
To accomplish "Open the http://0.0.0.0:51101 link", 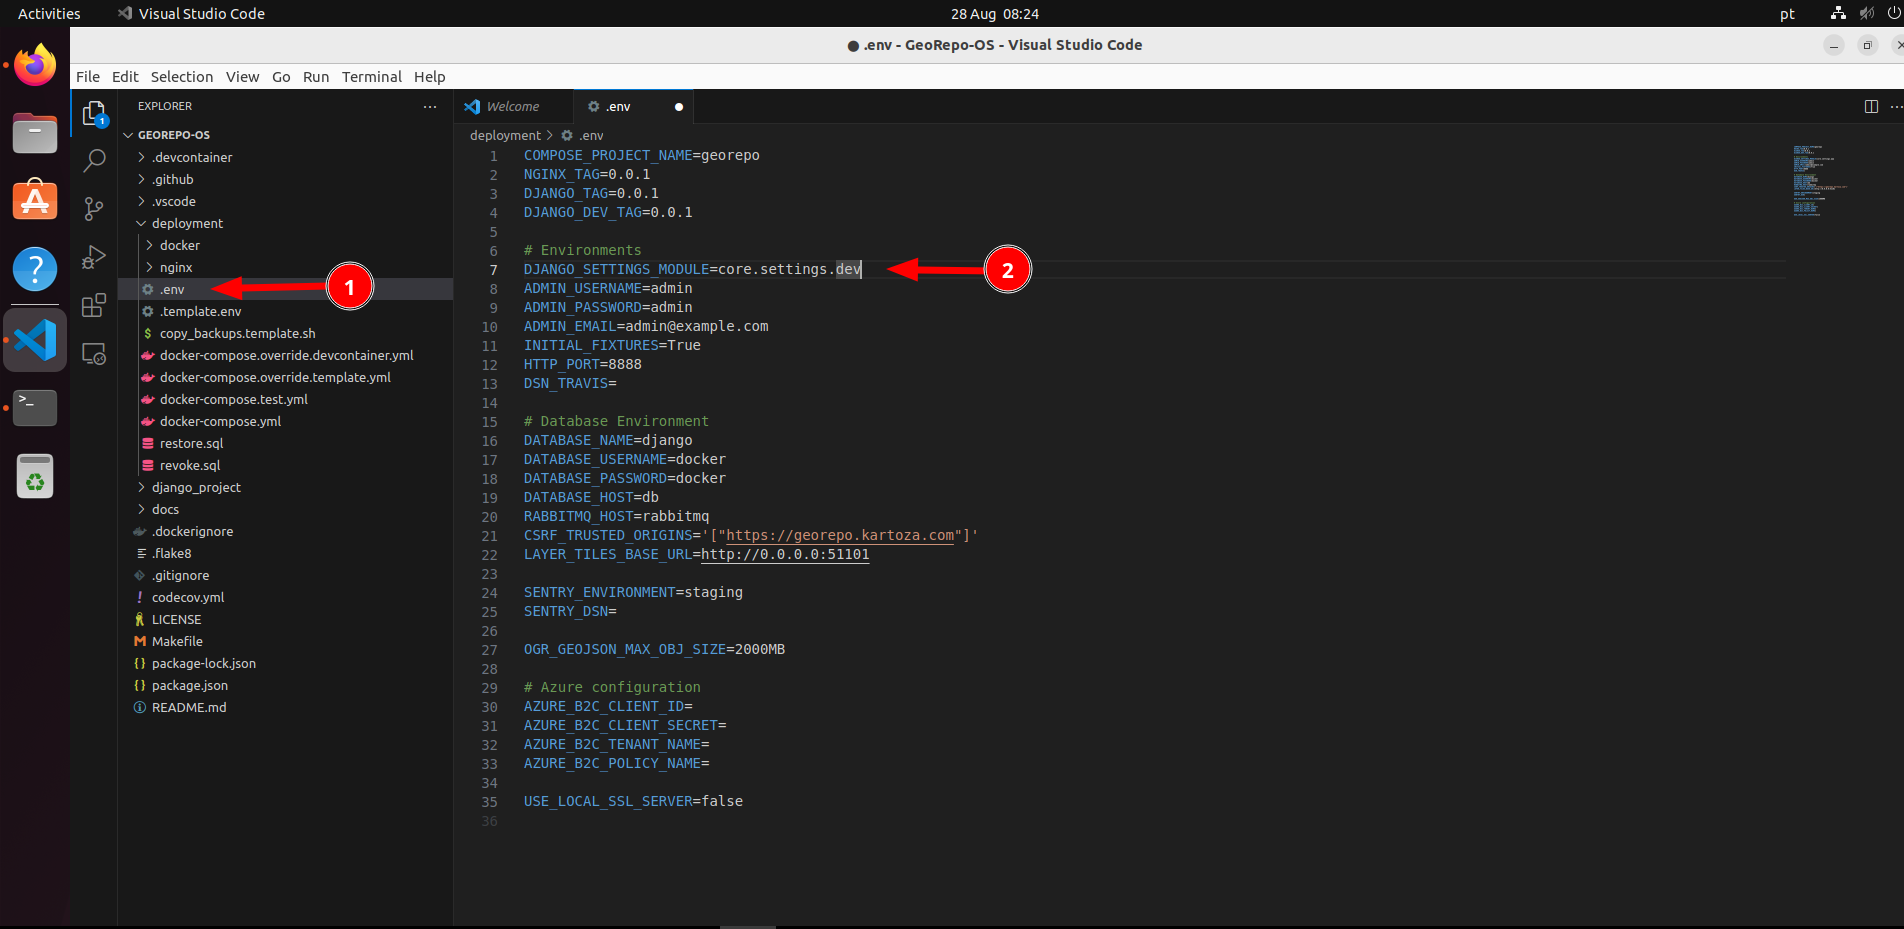I will point(785,554).
